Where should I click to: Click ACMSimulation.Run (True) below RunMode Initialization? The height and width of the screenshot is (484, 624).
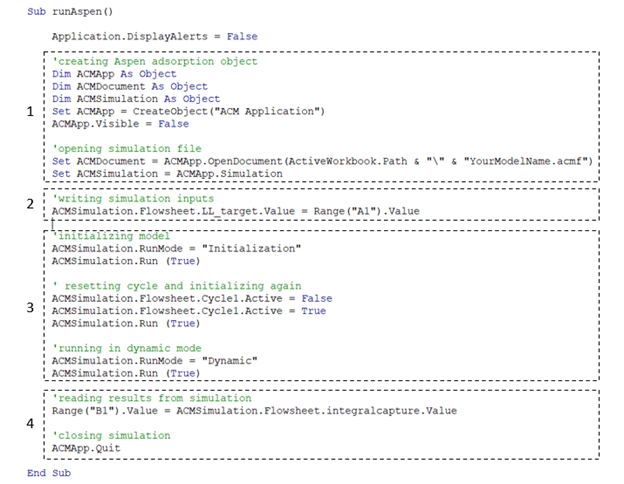(x=126, y=261)
